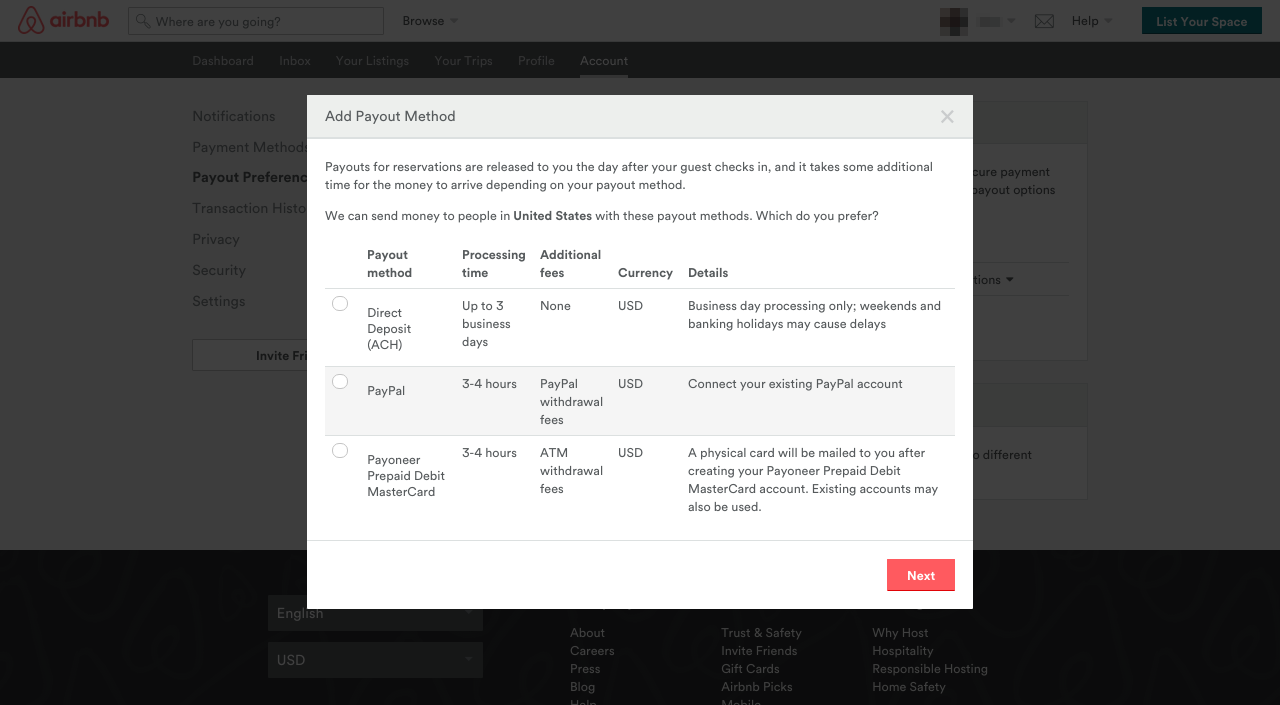Close the Add Payout Method dialog
The width and height of the screenshot is (1280, 705).
pos(947,116)
